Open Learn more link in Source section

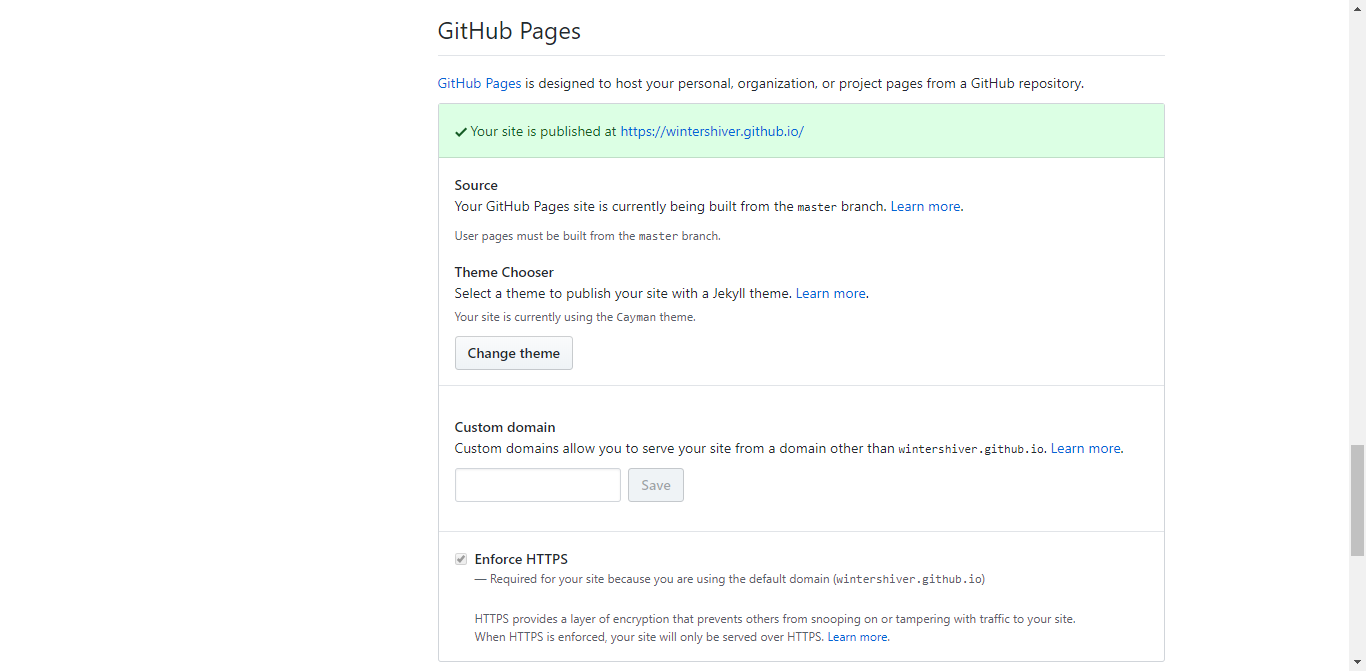click(x=925, y=206)
